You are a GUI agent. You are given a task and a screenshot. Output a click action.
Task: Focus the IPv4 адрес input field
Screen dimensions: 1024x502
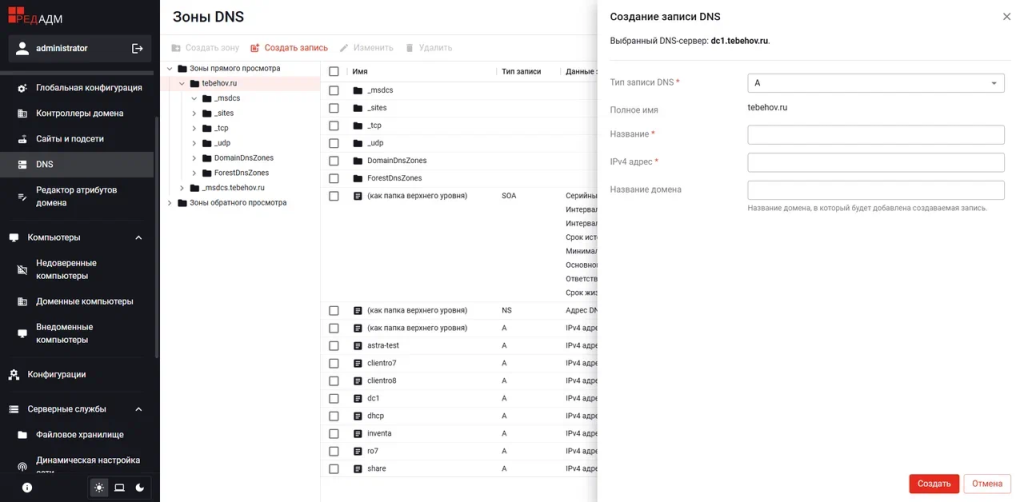pos(875,162)
